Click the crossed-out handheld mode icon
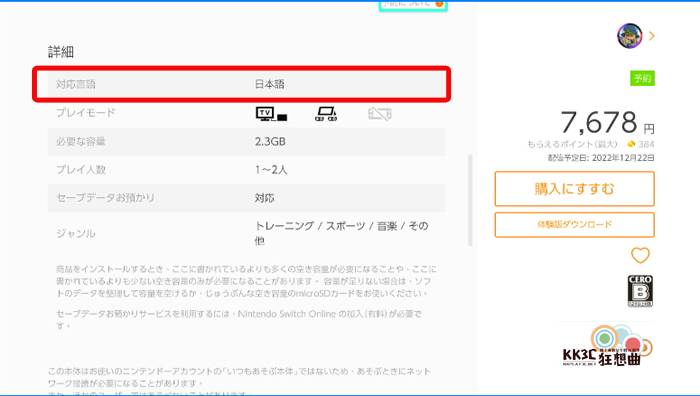The image size is (700, 396). click(380, 114)
